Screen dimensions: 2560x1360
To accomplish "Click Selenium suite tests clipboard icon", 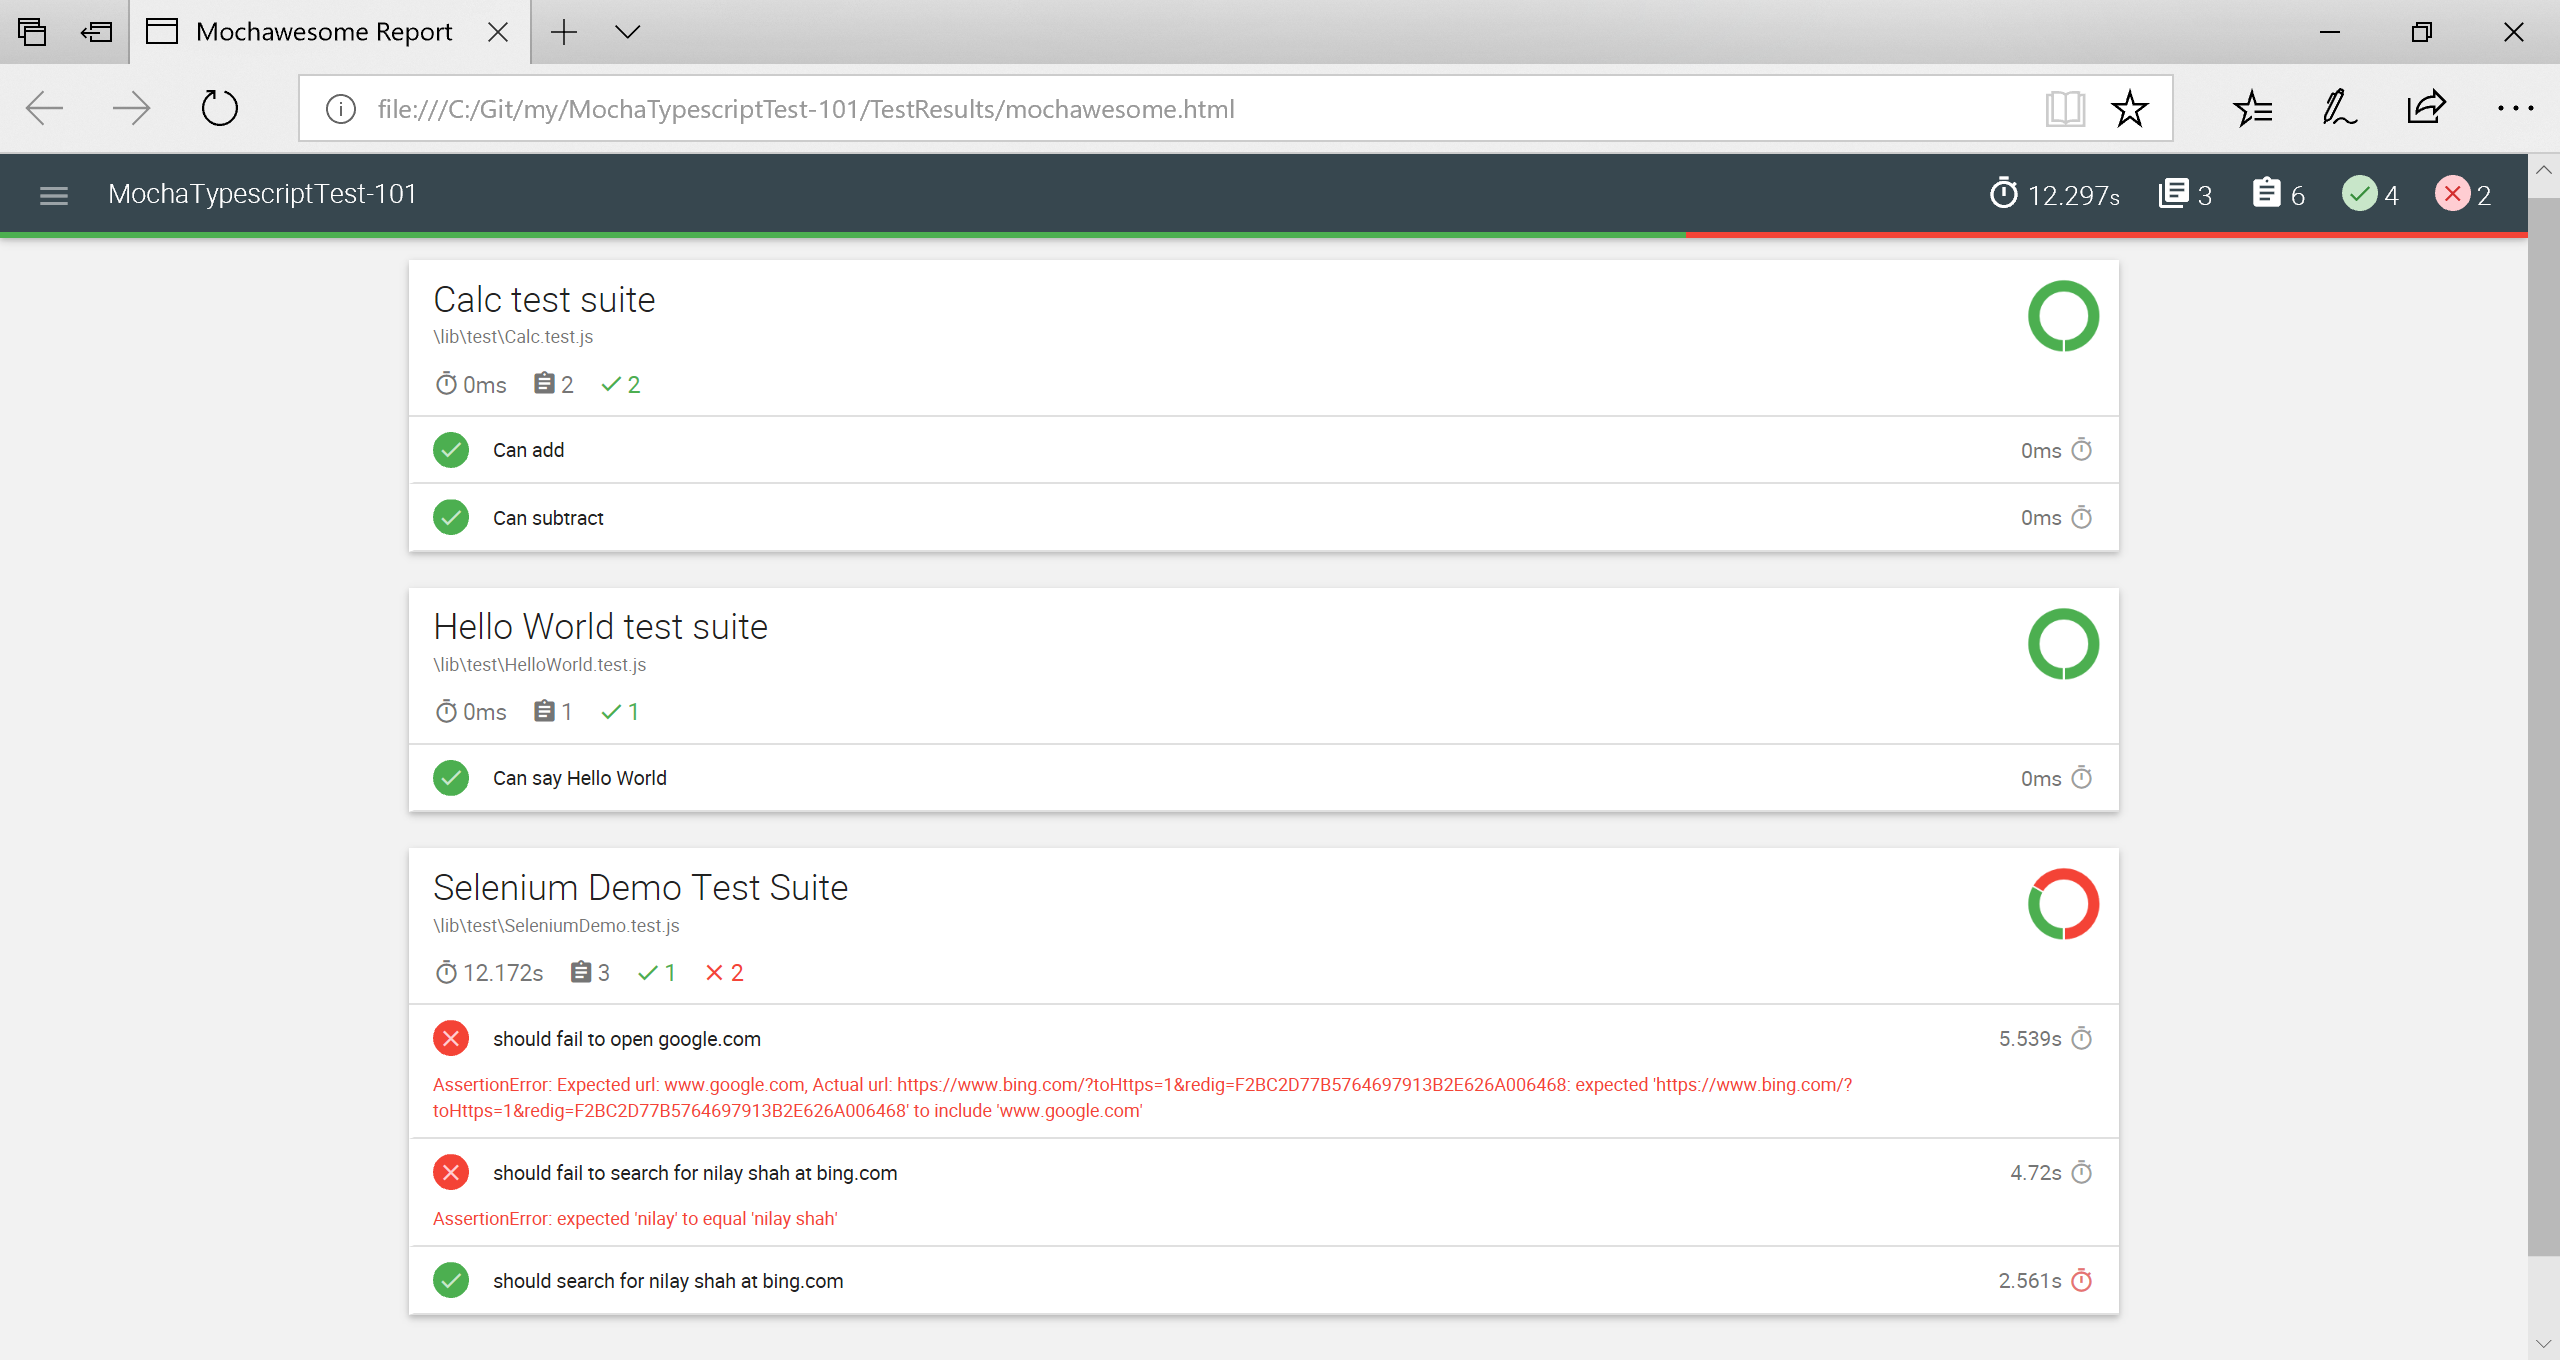I will point(581,972).
